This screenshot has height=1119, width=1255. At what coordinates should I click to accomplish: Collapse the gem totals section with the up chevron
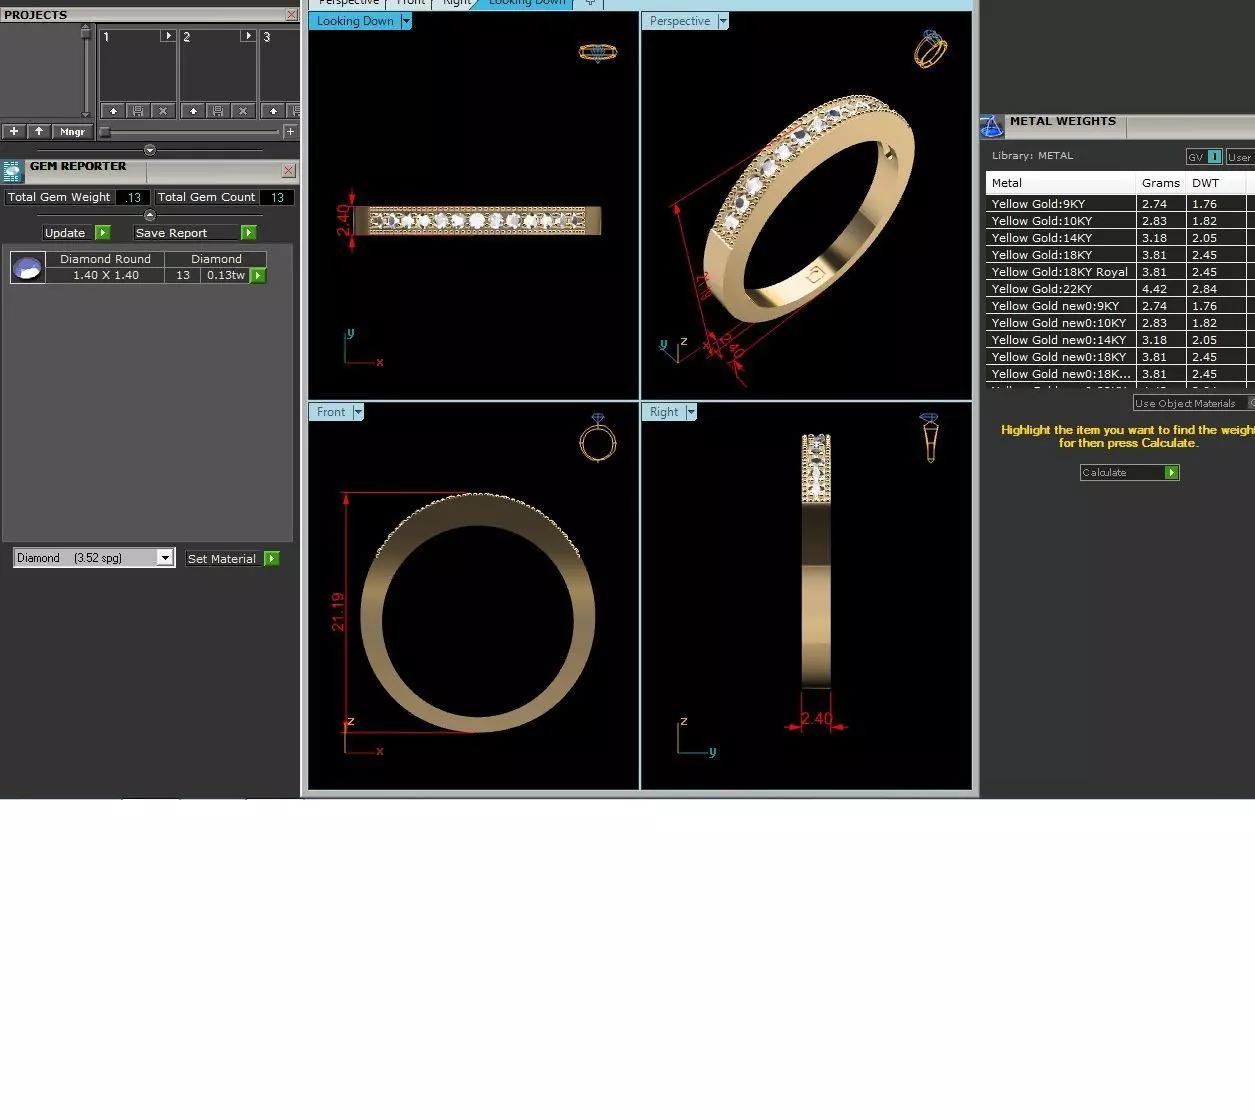(x=150, y=215)
